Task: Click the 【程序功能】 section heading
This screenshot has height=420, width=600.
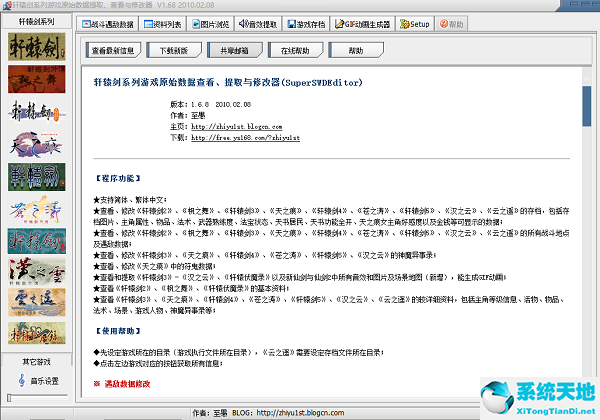Action: (118, 178)
